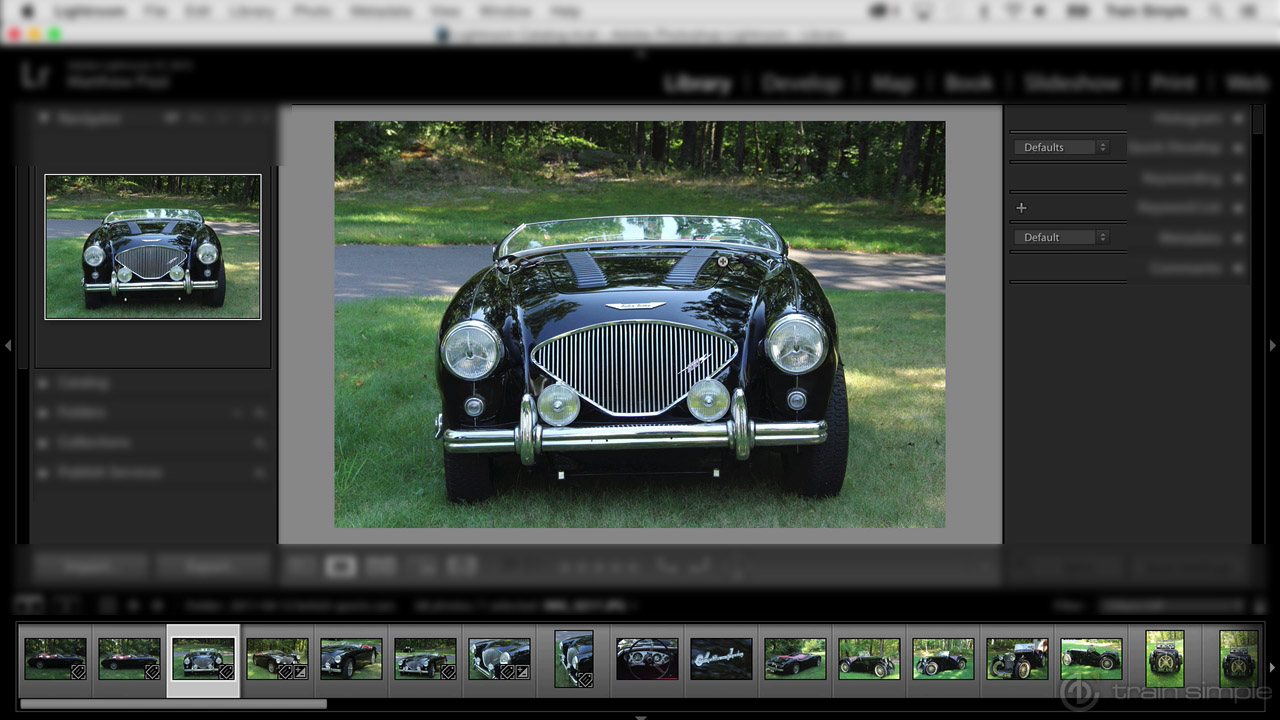Select the Grid view icon in the toolbar
Screen dimensions: 1280x720
(298, 566)
